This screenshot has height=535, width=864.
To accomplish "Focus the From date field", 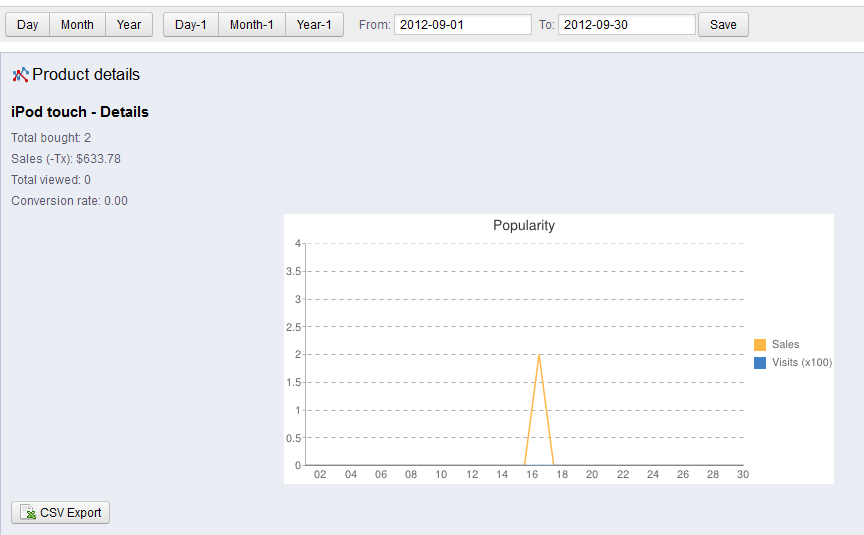I will click(463, 25).
